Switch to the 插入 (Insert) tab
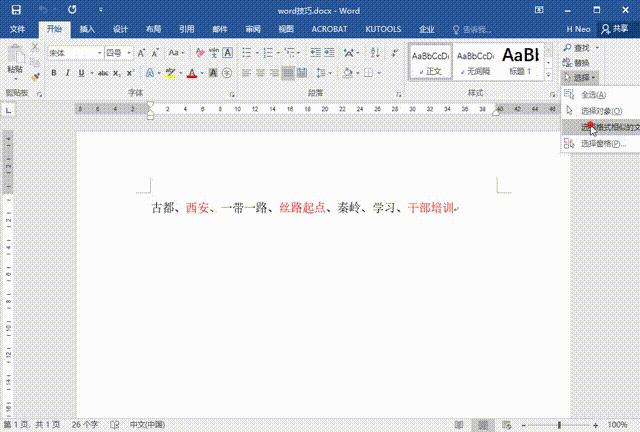The height and width of the screenshot is (432, 640). tap(87, 29)
